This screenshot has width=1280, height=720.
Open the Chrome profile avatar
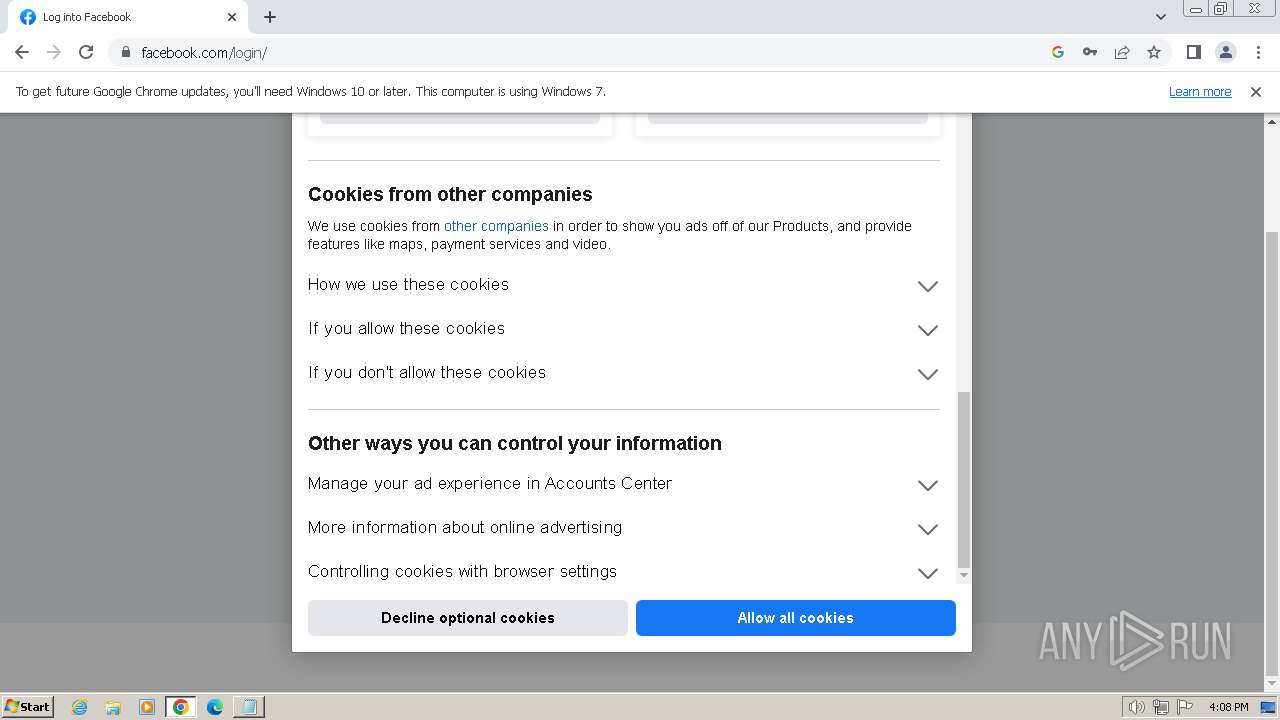pos(1225,52)
